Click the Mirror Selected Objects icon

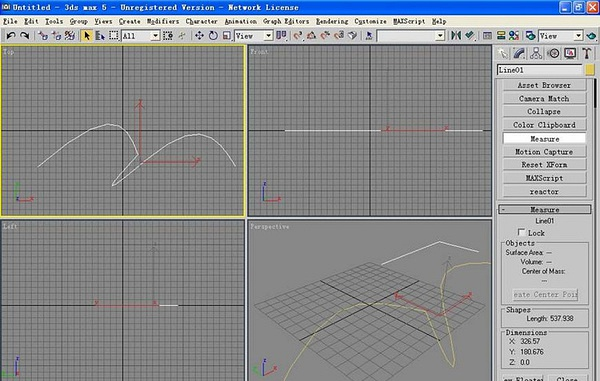(x=455, y=36)
